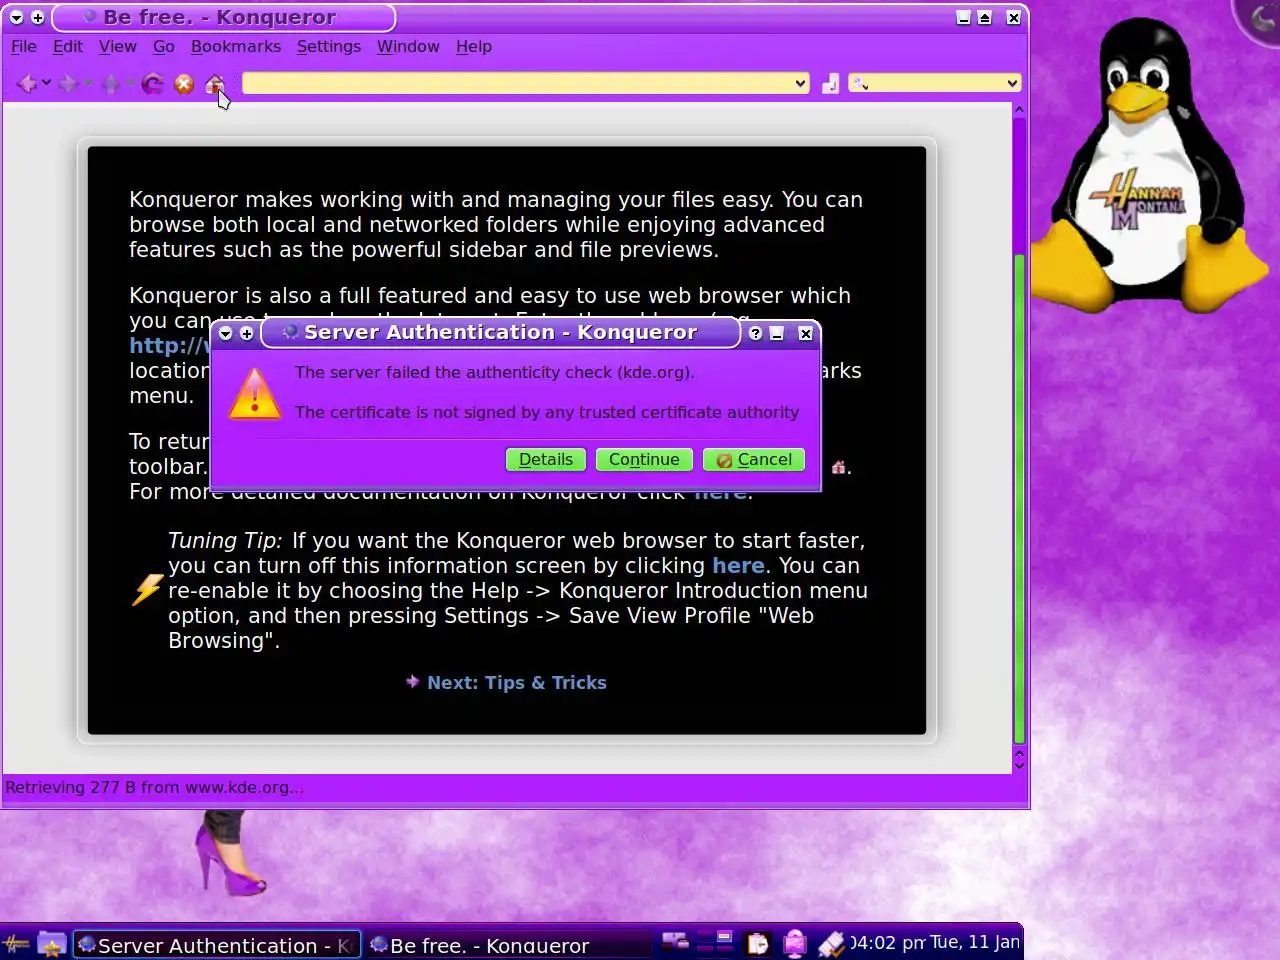Open context help question mark on dialog titlebar
Viewport: 1280px width, 960px height.
755,333
